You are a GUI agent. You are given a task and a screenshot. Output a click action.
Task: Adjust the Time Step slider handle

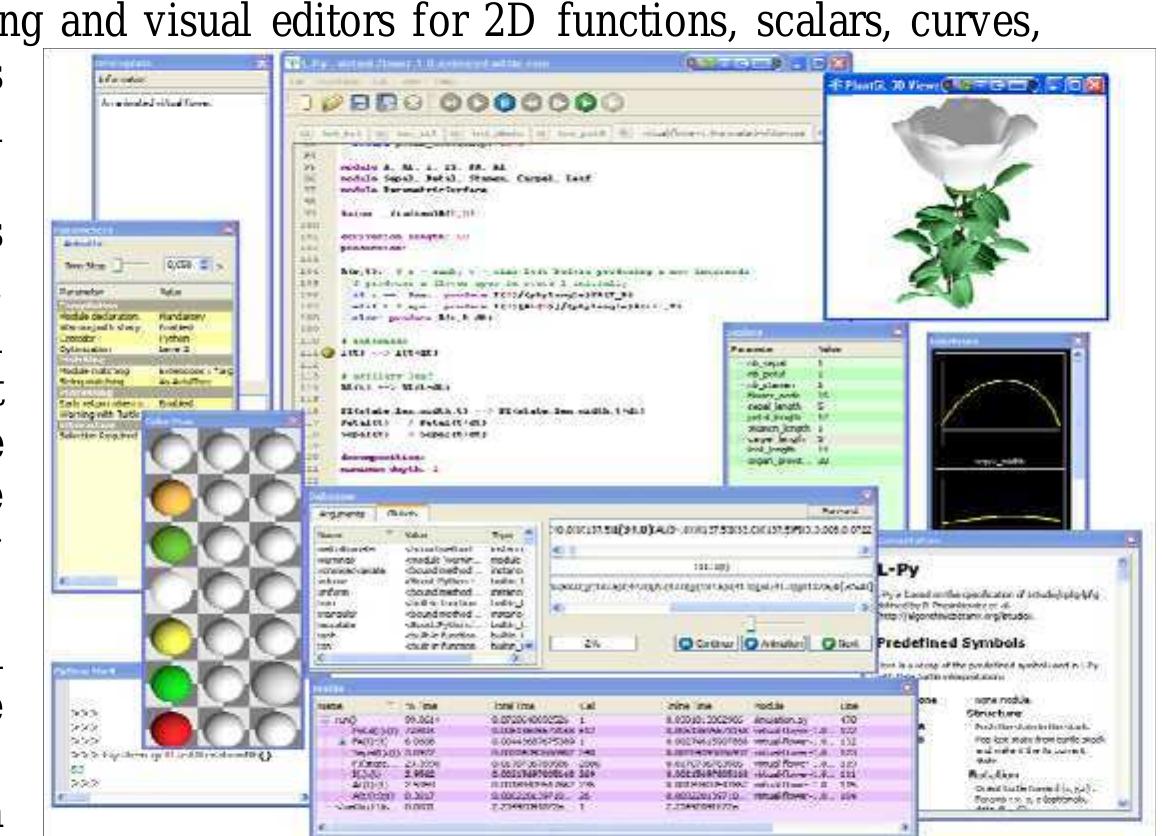coord(117,264)
